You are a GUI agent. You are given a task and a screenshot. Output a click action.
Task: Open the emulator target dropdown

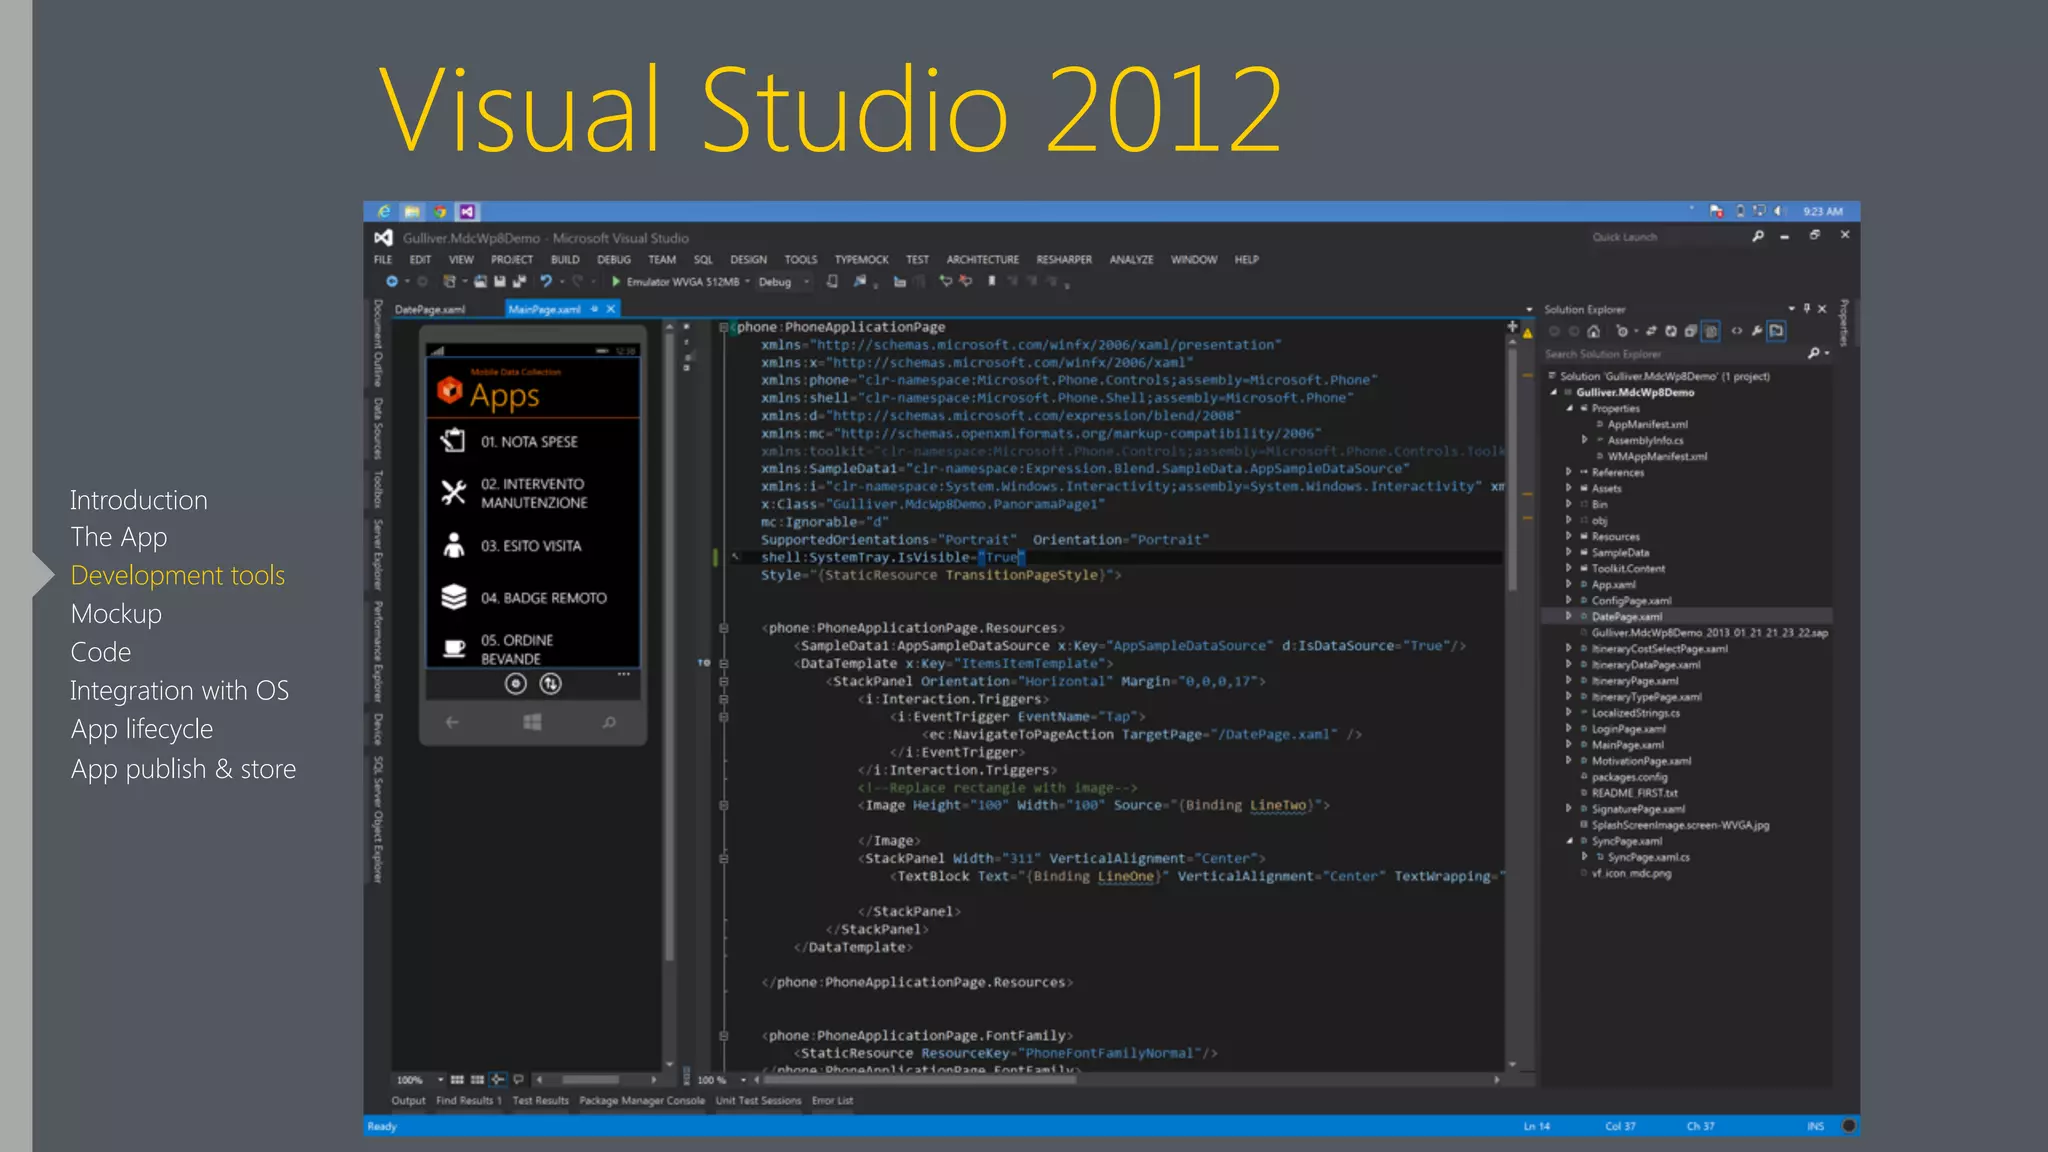pyautogui.click(x=747, y=282)
